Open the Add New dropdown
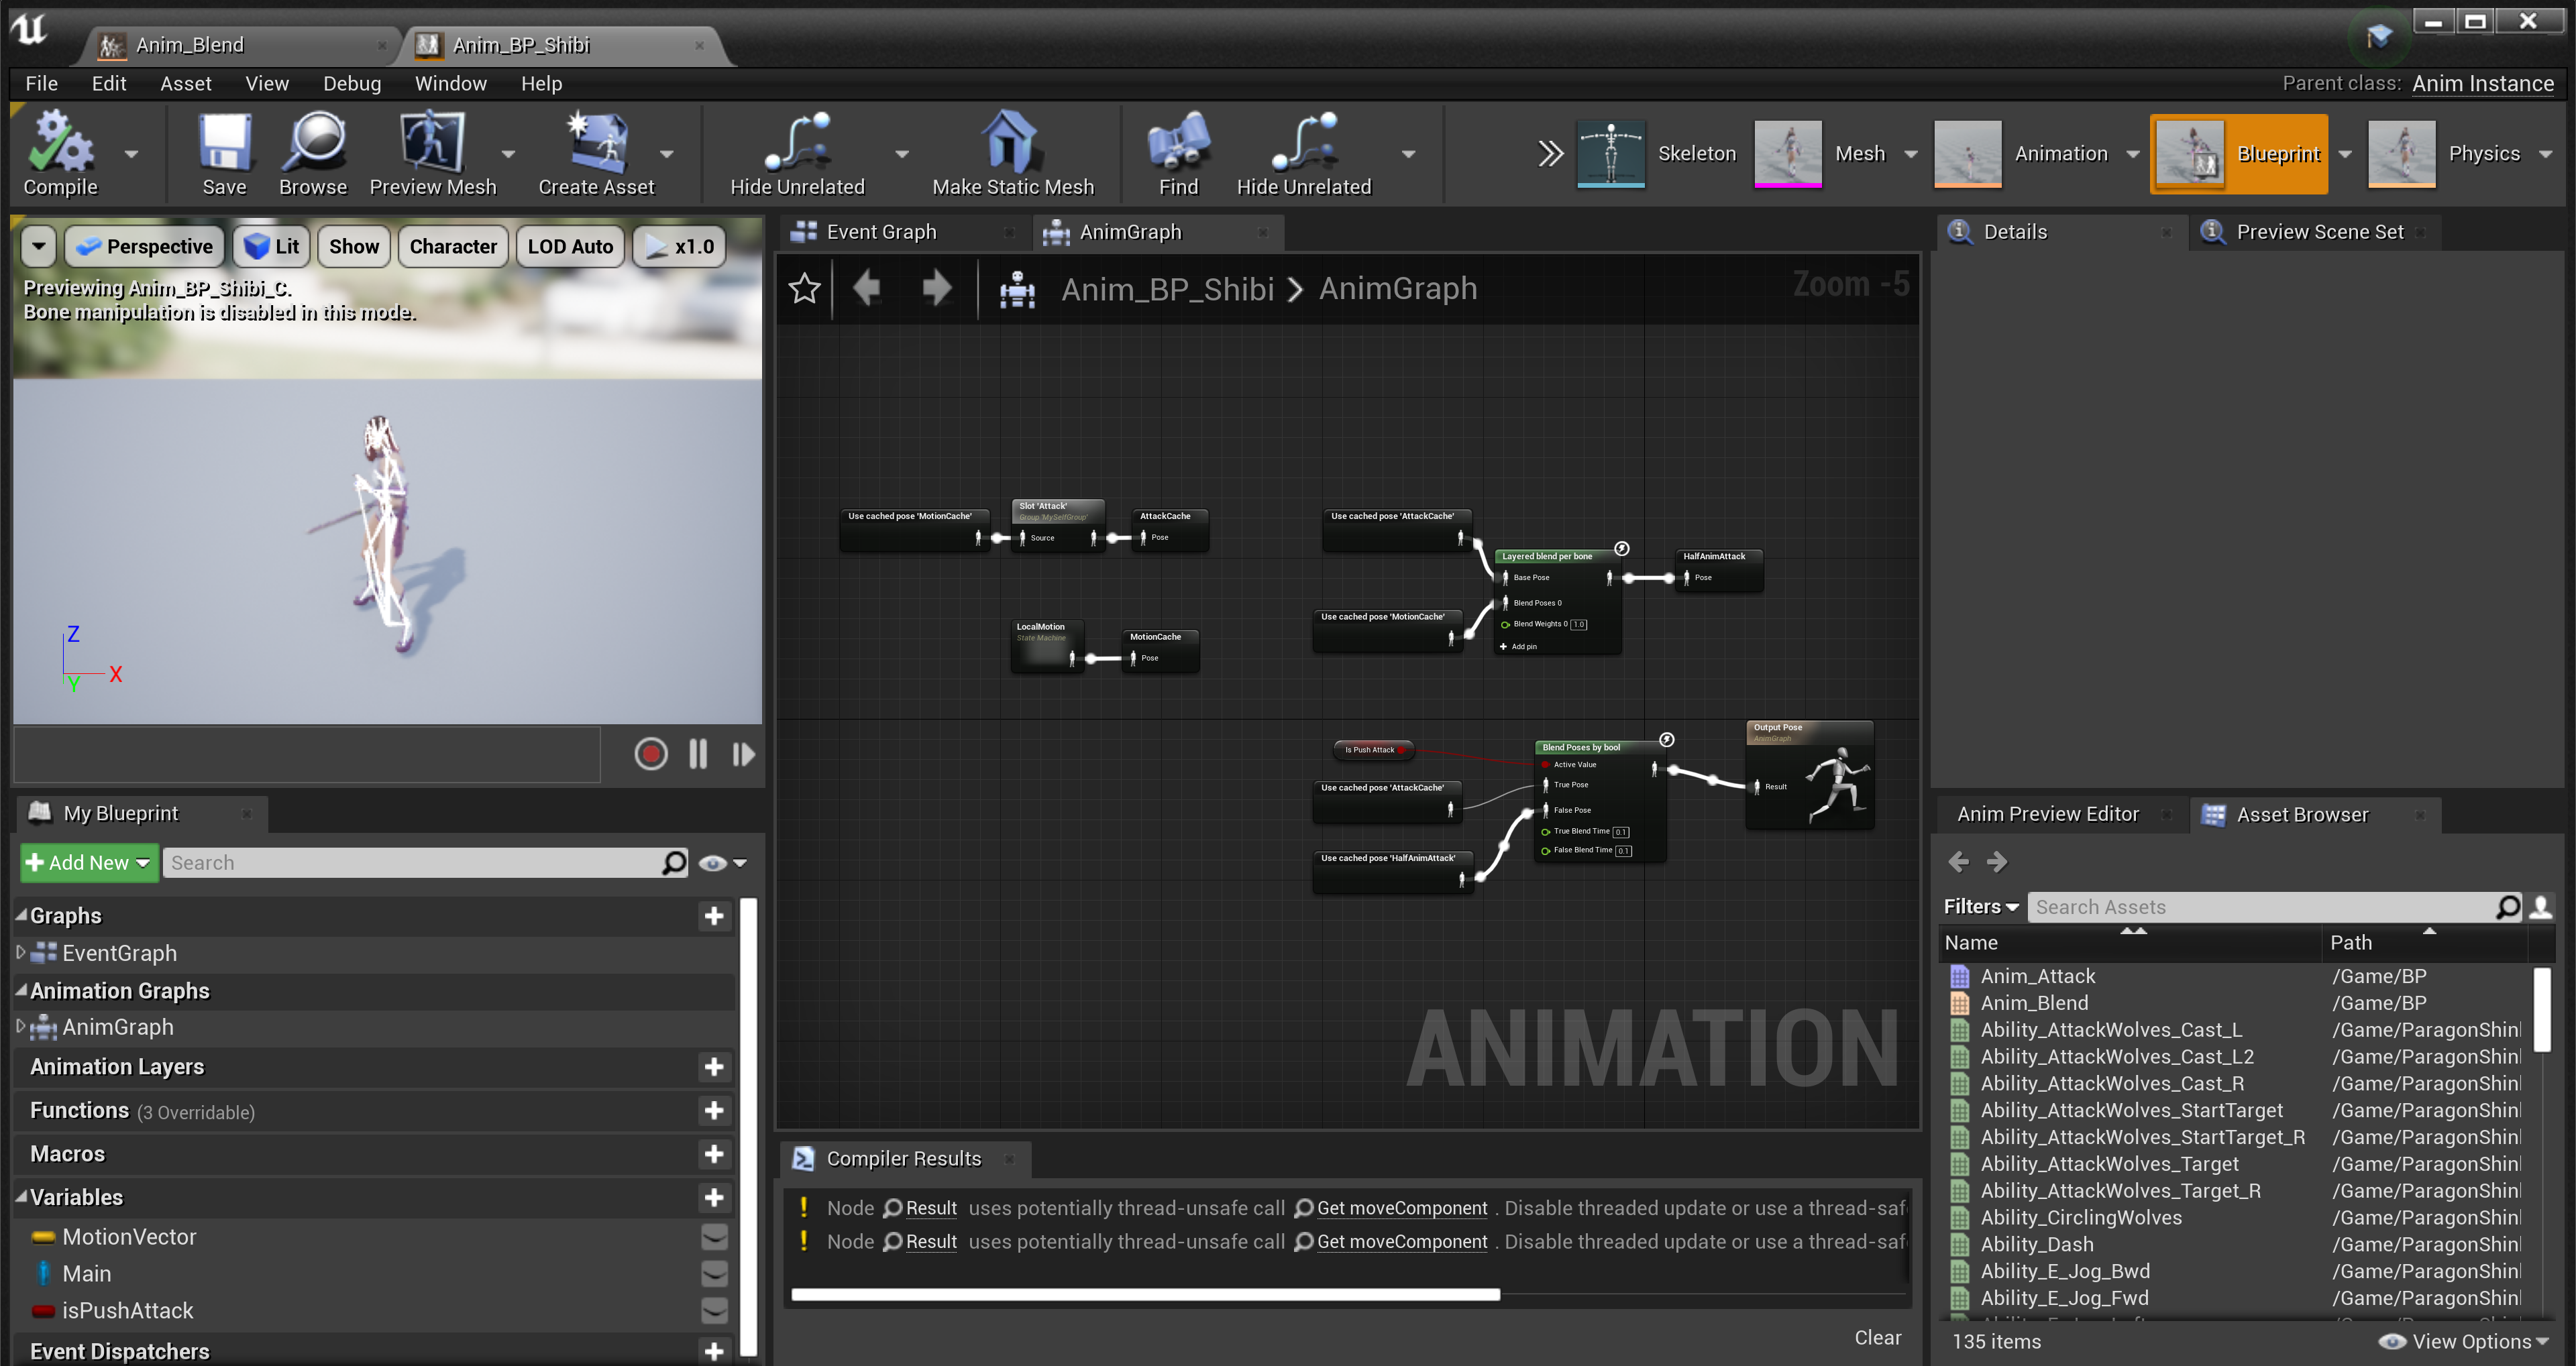The height and width of the screenshot is (1366, 2576). pos(89,863)
